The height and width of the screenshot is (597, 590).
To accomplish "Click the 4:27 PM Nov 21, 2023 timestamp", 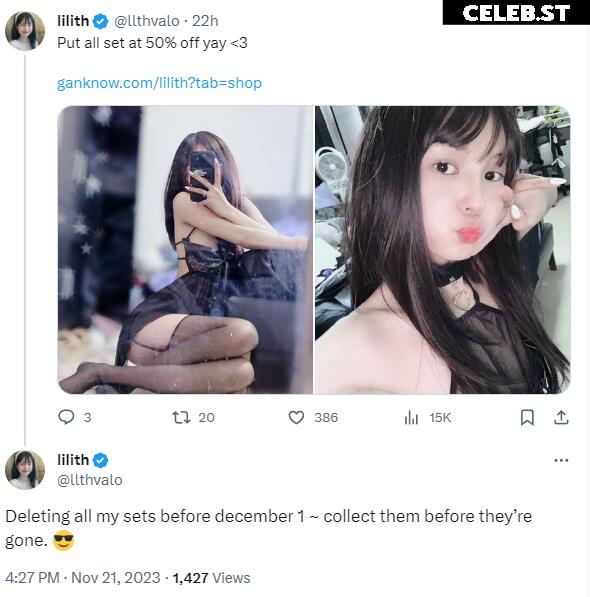I will (83, 578).
